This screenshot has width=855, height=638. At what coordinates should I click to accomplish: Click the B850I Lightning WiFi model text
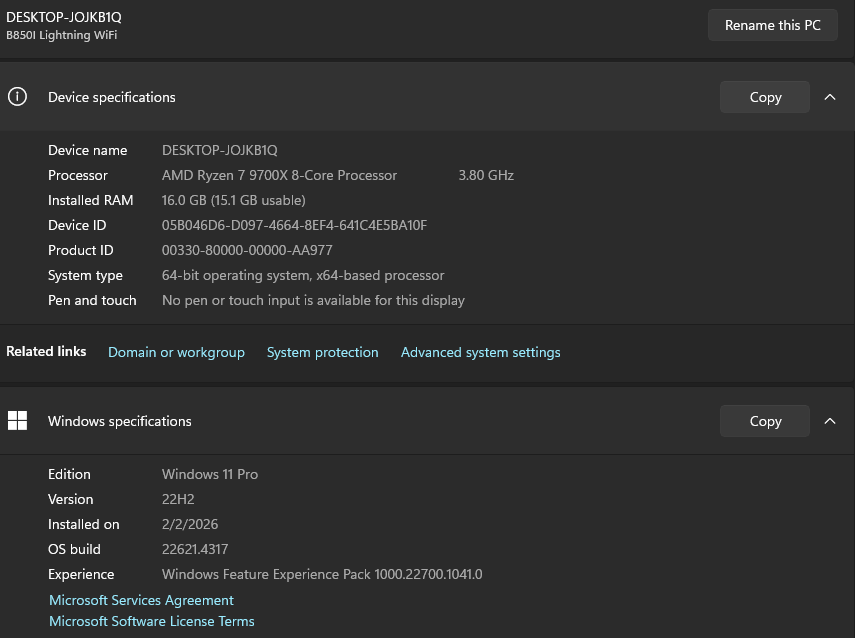point(62,36)
